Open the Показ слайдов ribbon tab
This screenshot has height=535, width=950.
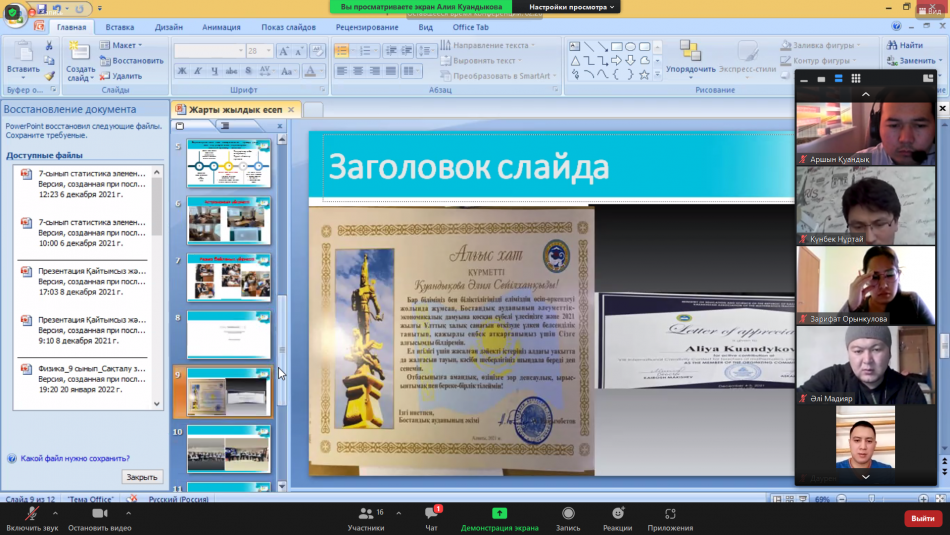288,27
